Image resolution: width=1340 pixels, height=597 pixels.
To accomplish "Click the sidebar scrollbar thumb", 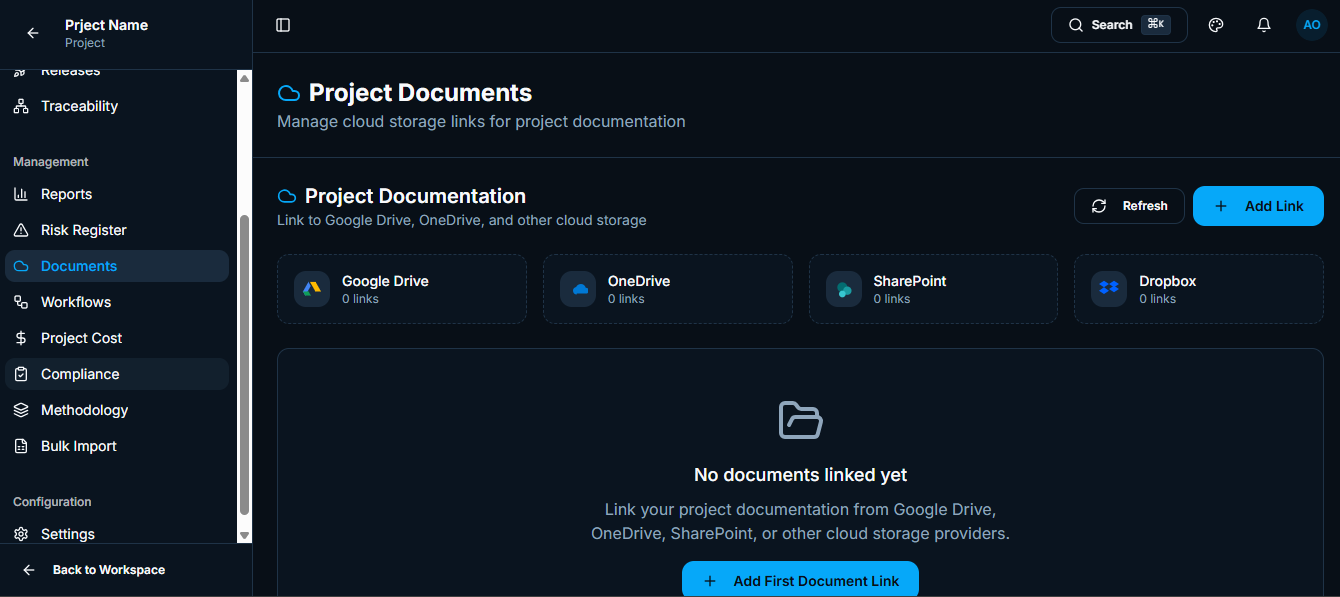I will click(244, 364).
